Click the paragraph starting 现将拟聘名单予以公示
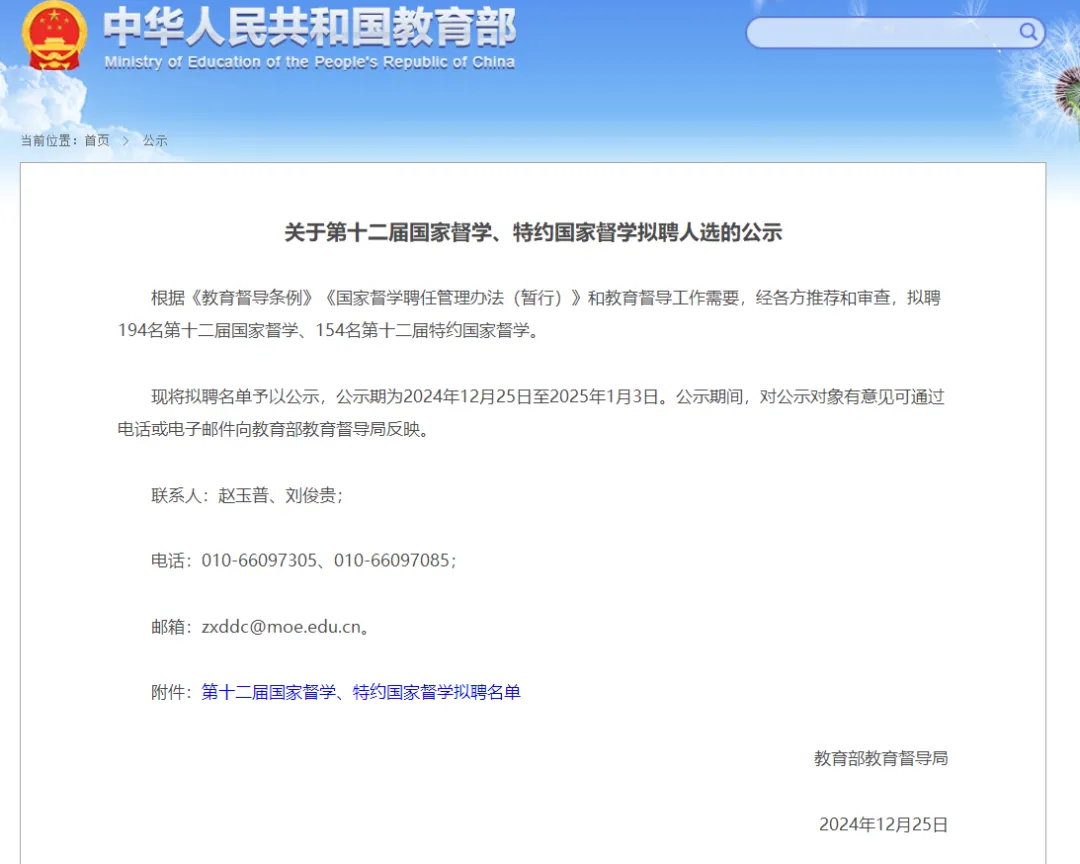The width and height of the screenshot is (1080, 864). [531, 413]
